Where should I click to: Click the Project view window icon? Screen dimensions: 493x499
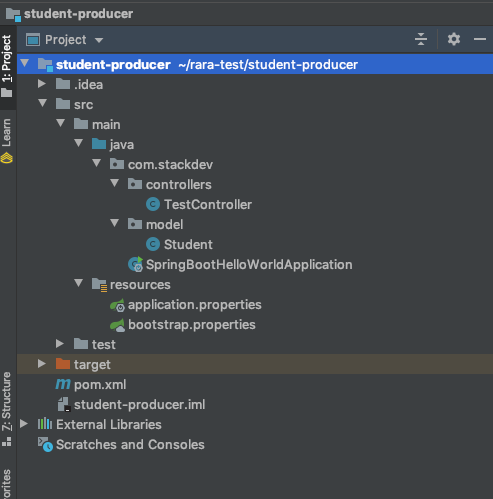[33, 40]
